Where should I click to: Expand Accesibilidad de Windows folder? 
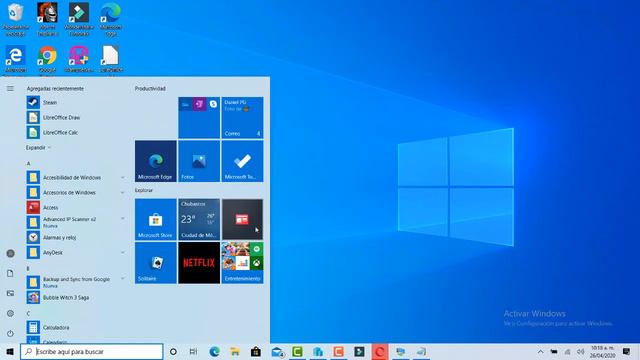122,178
